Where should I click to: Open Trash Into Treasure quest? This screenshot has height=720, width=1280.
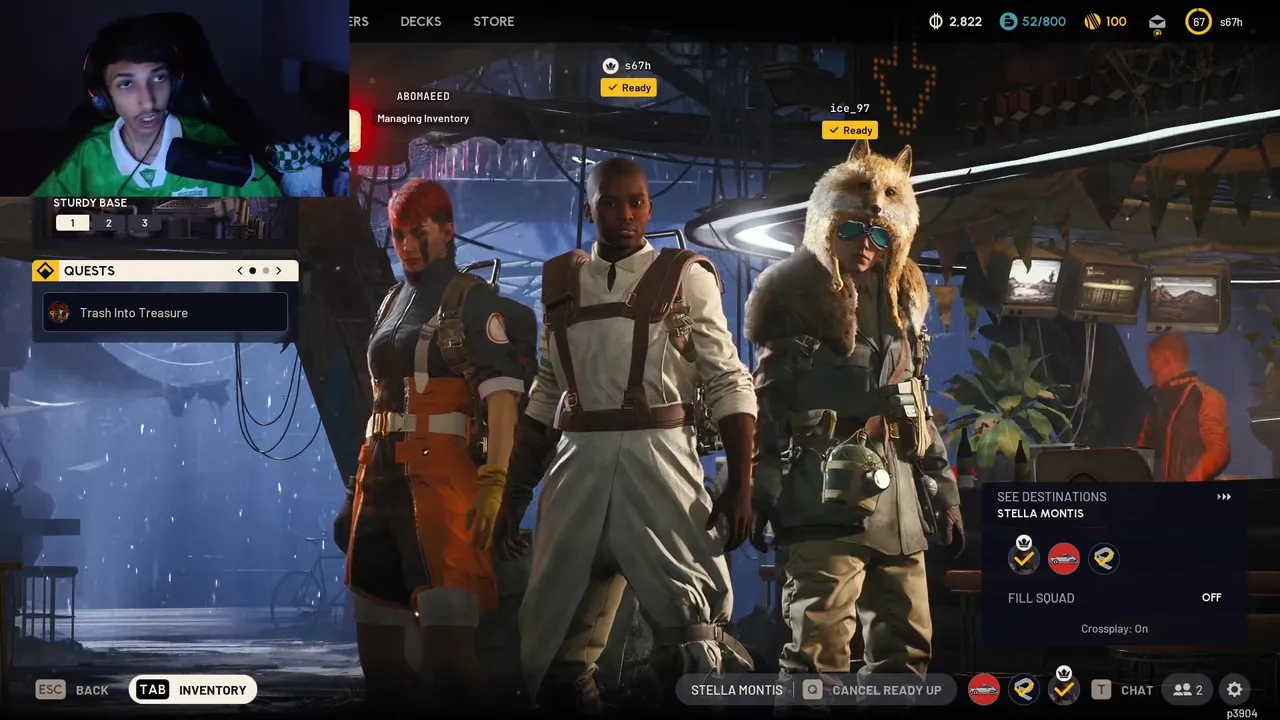[165, 313]
